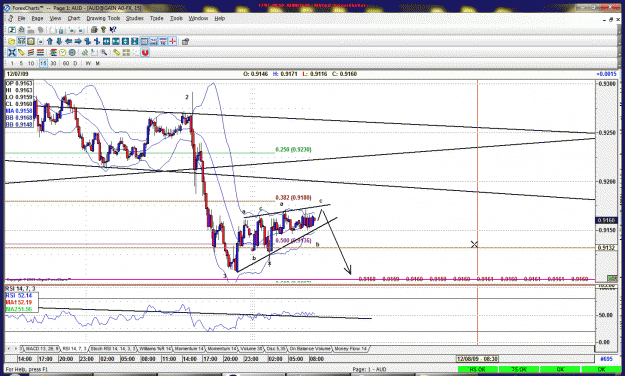Open the File menu
The image size is (625, 376).
pos(21,18)
